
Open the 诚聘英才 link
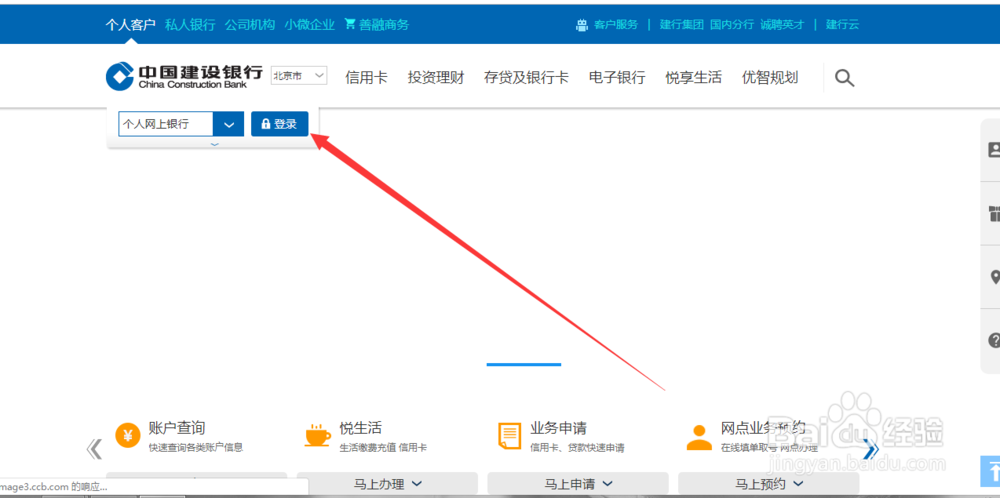tap(783, 25)
